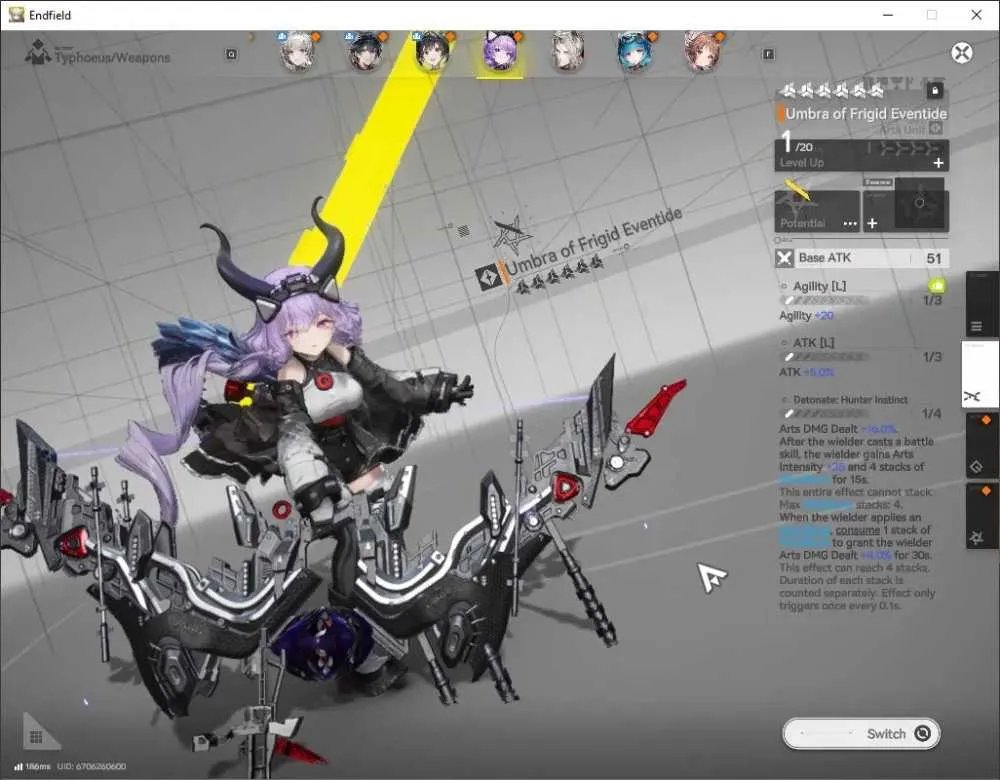The image size is (1000, 780).
Task: Click the Detonate: Hunter Instinct skill label
Action: (850, 399)
